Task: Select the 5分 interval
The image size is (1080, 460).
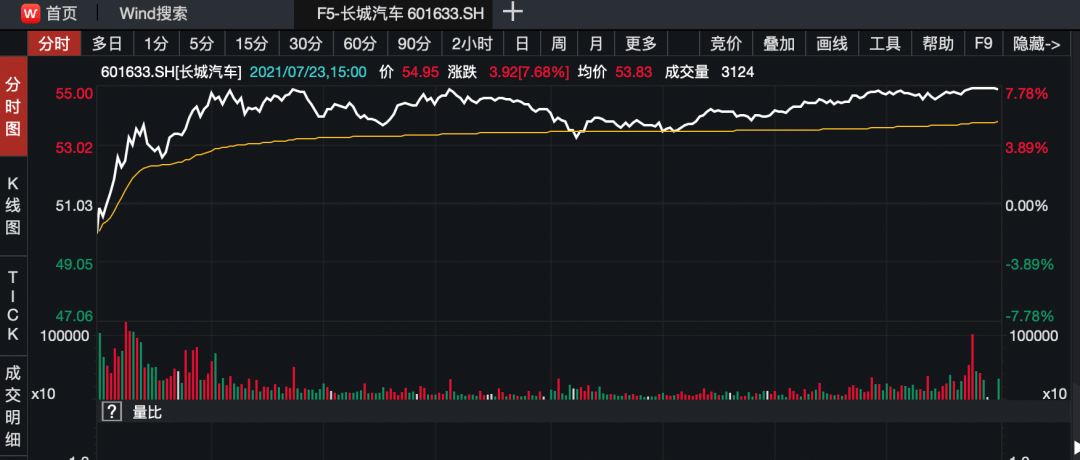Action: pos(202,44)
